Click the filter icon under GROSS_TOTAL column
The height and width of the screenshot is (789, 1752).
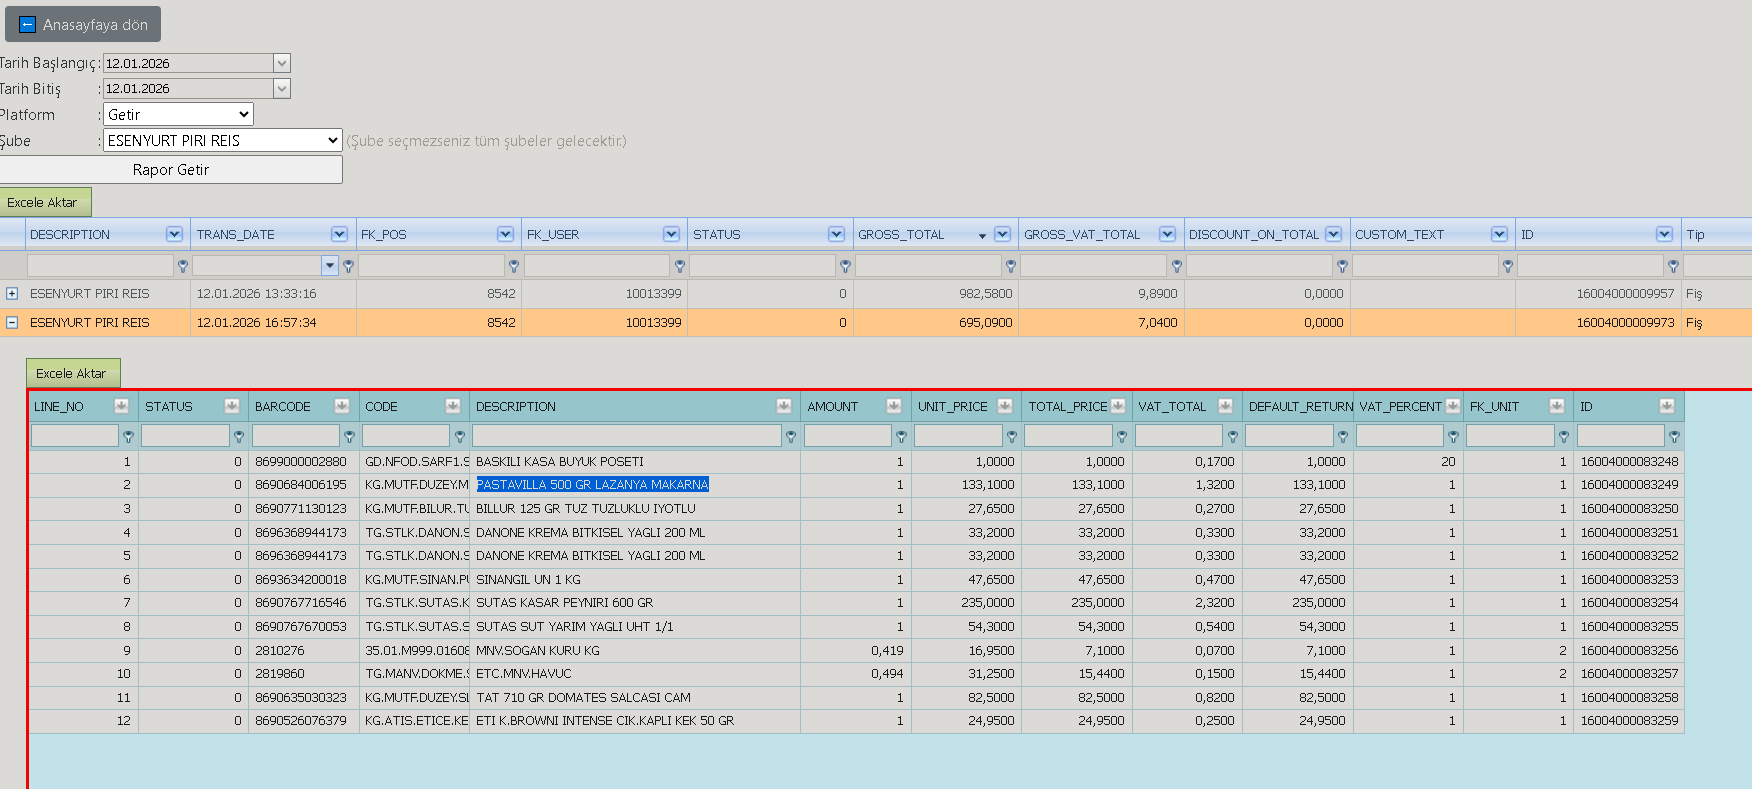coord(1011,266)
